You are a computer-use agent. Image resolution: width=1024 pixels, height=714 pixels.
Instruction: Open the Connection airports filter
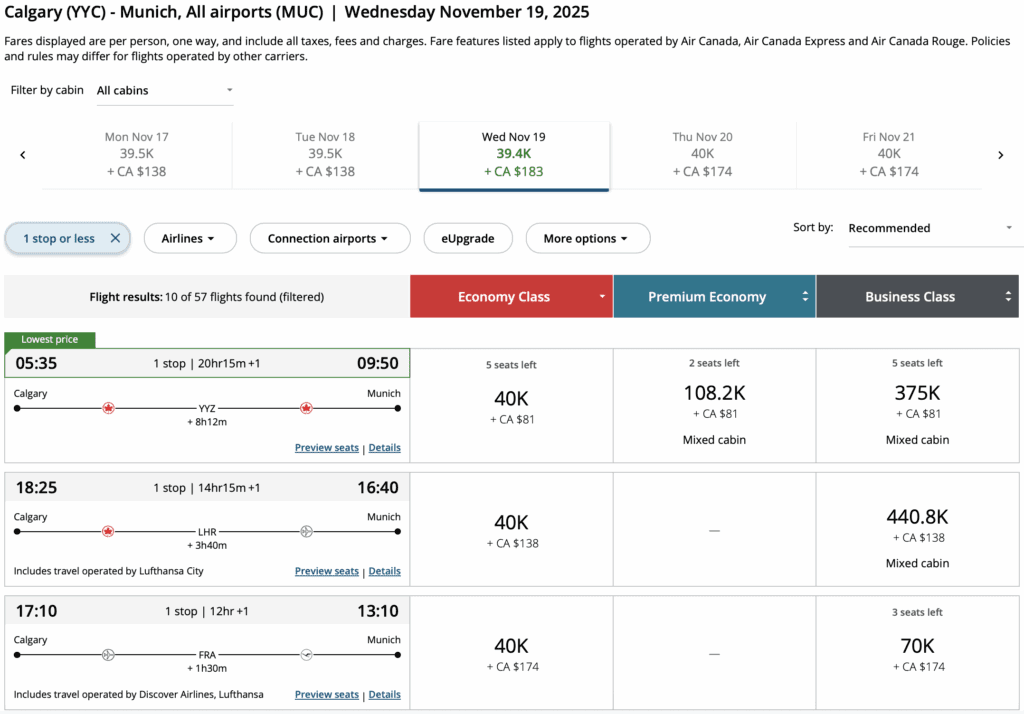pyautogui.click(x=329, y=239)
